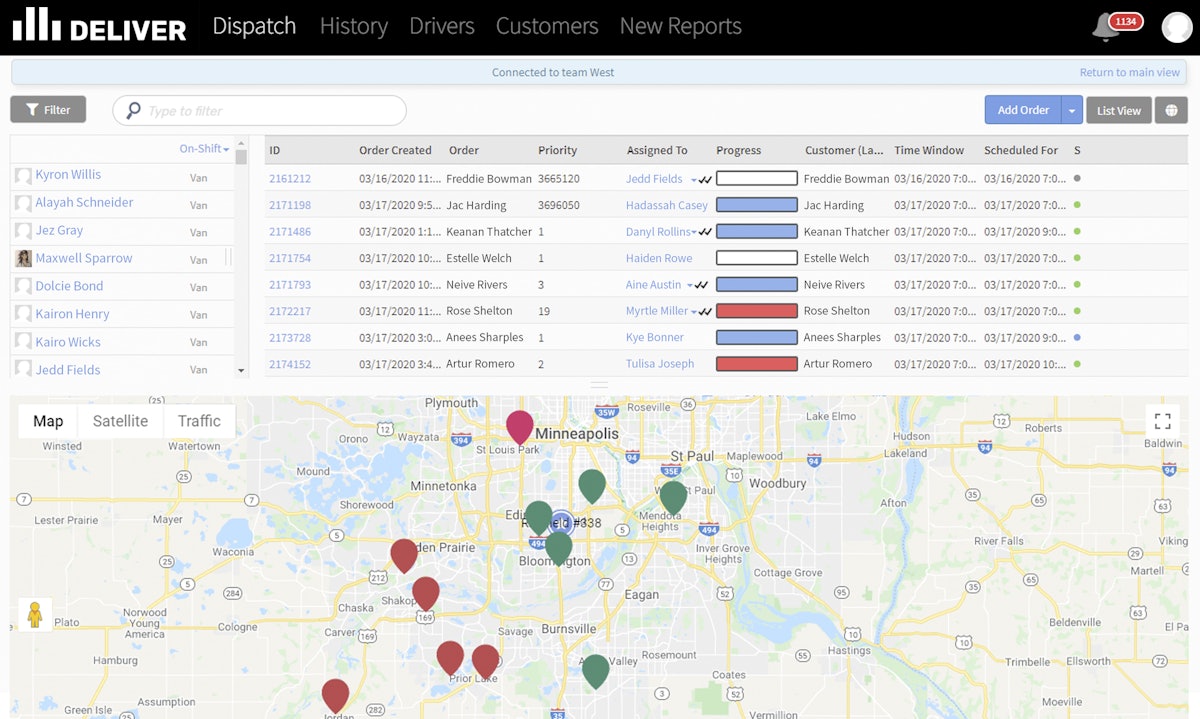Expand the Add Order dropdown arrow
Image resolution: width=1200 pixels, height=719 pixels.
pos(1071,110)
